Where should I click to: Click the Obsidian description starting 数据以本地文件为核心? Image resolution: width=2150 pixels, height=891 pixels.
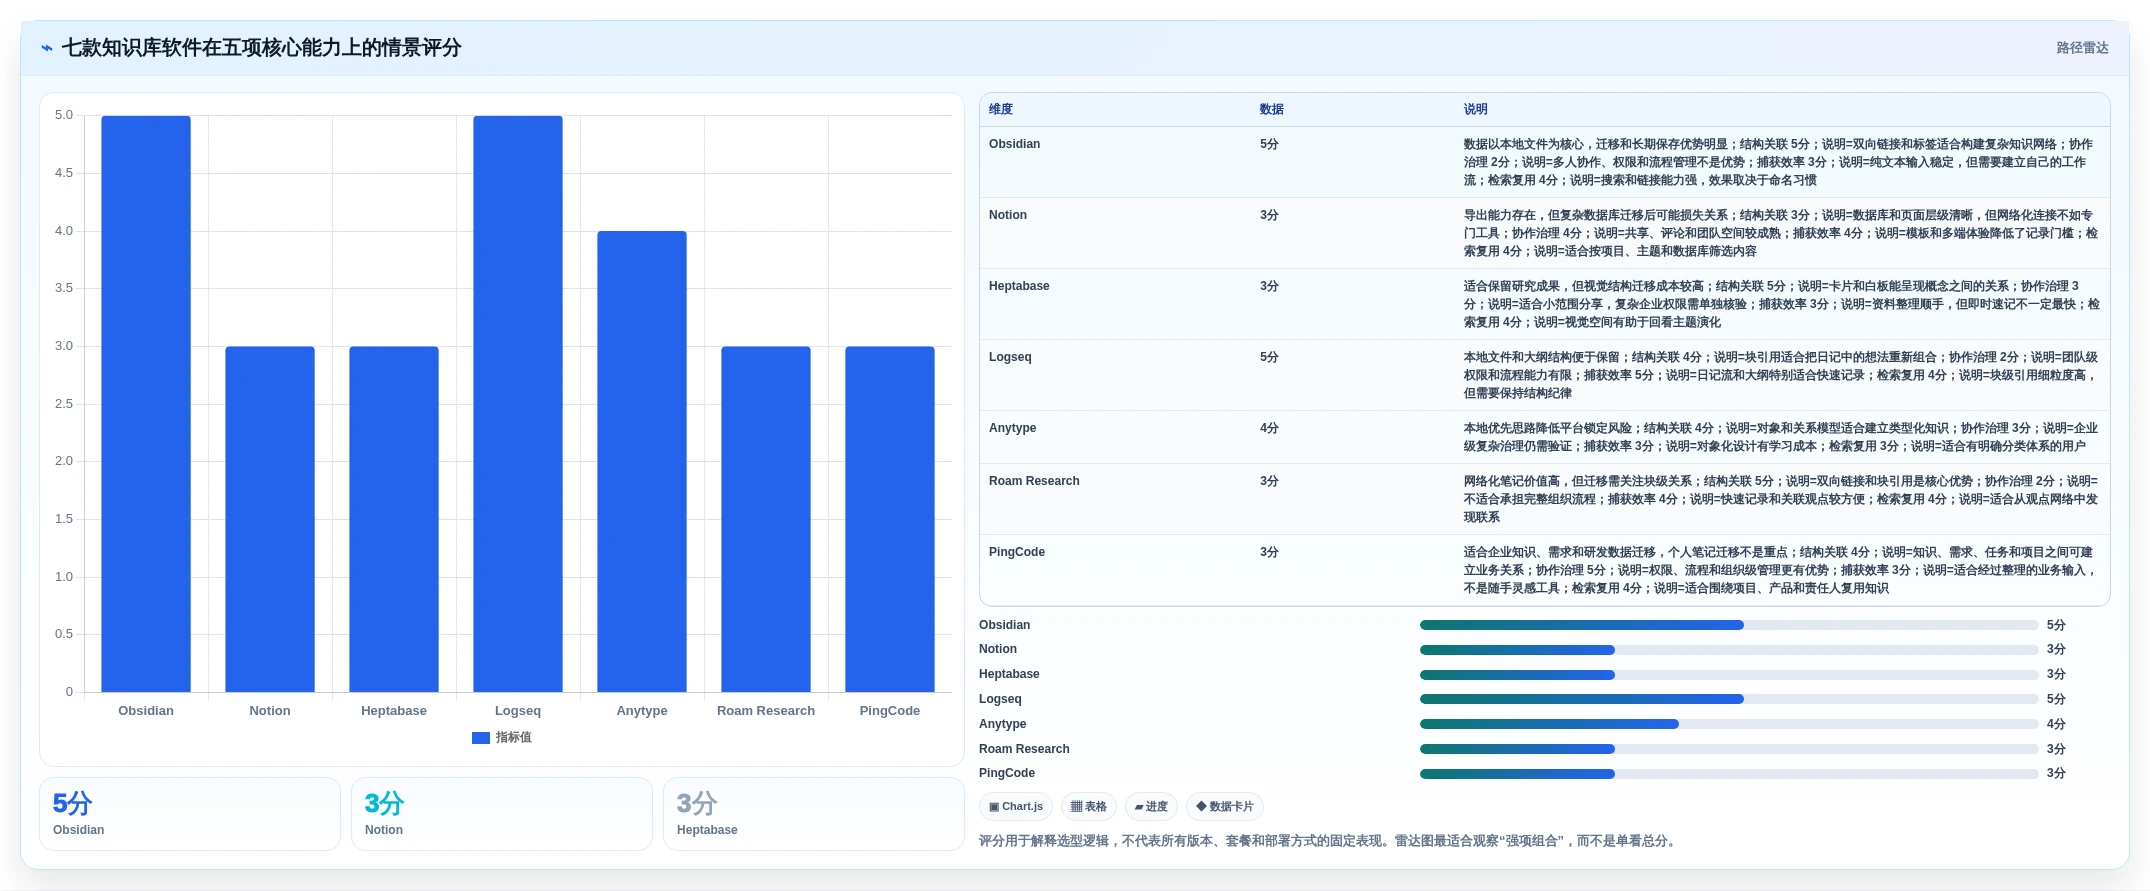click(x=1780, y=162)
